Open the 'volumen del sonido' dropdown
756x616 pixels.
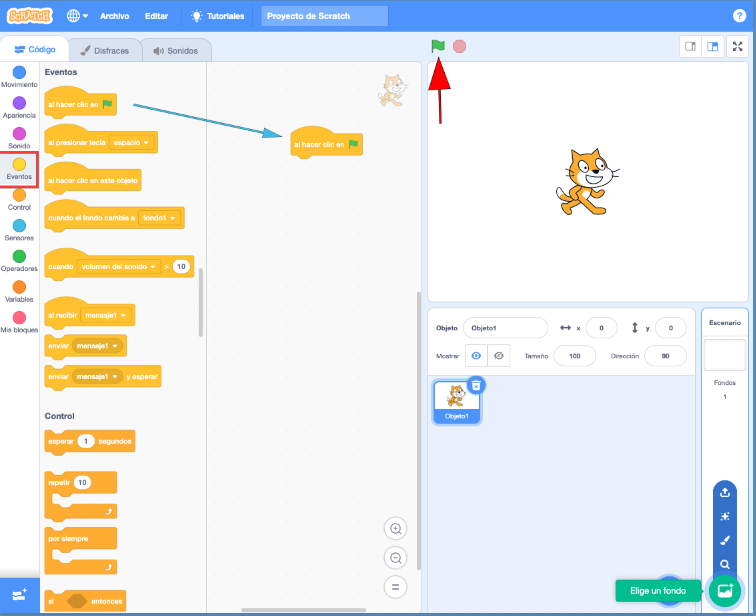118,267
